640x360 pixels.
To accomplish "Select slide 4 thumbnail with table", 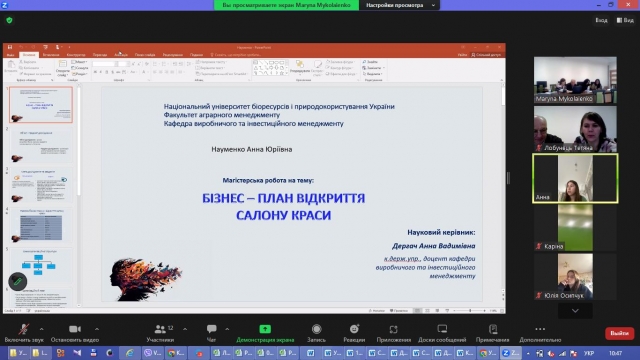I will [x=41, y=225].
